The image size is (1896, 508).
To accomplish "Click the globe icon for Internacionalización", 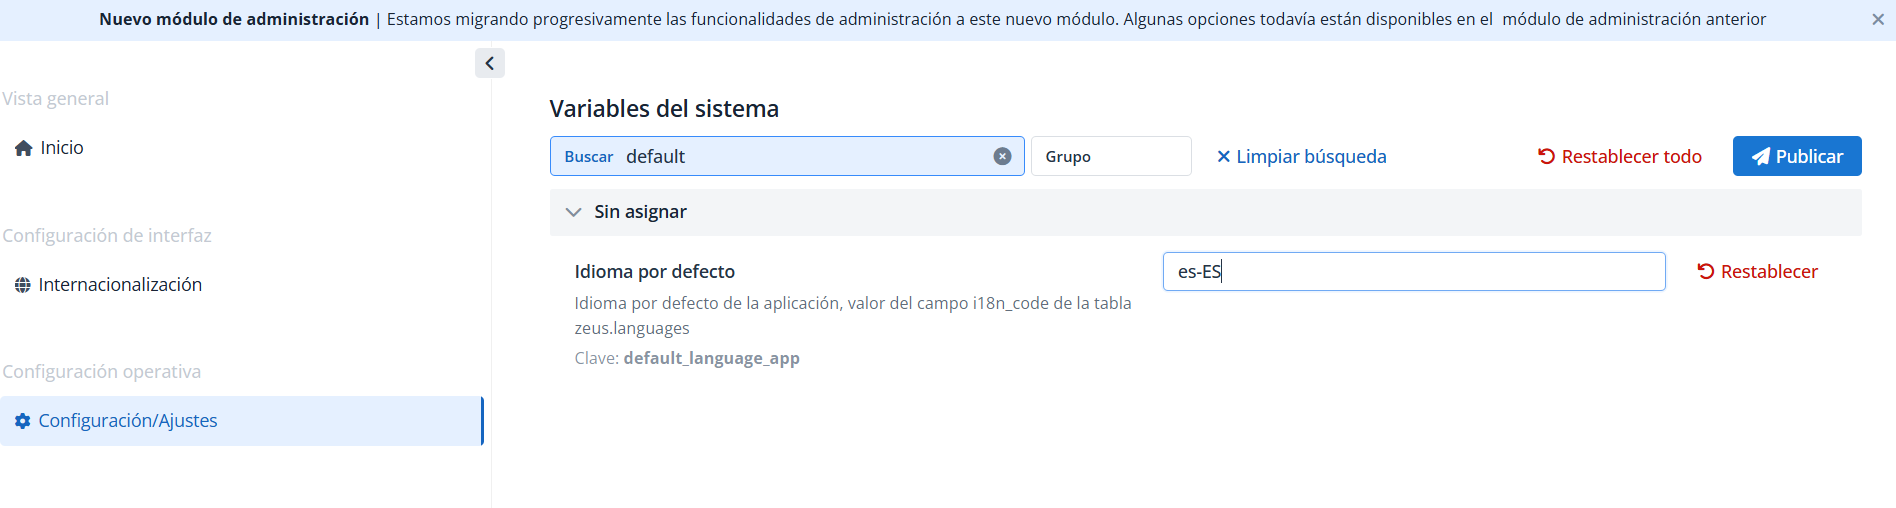I will coord(23,285).
